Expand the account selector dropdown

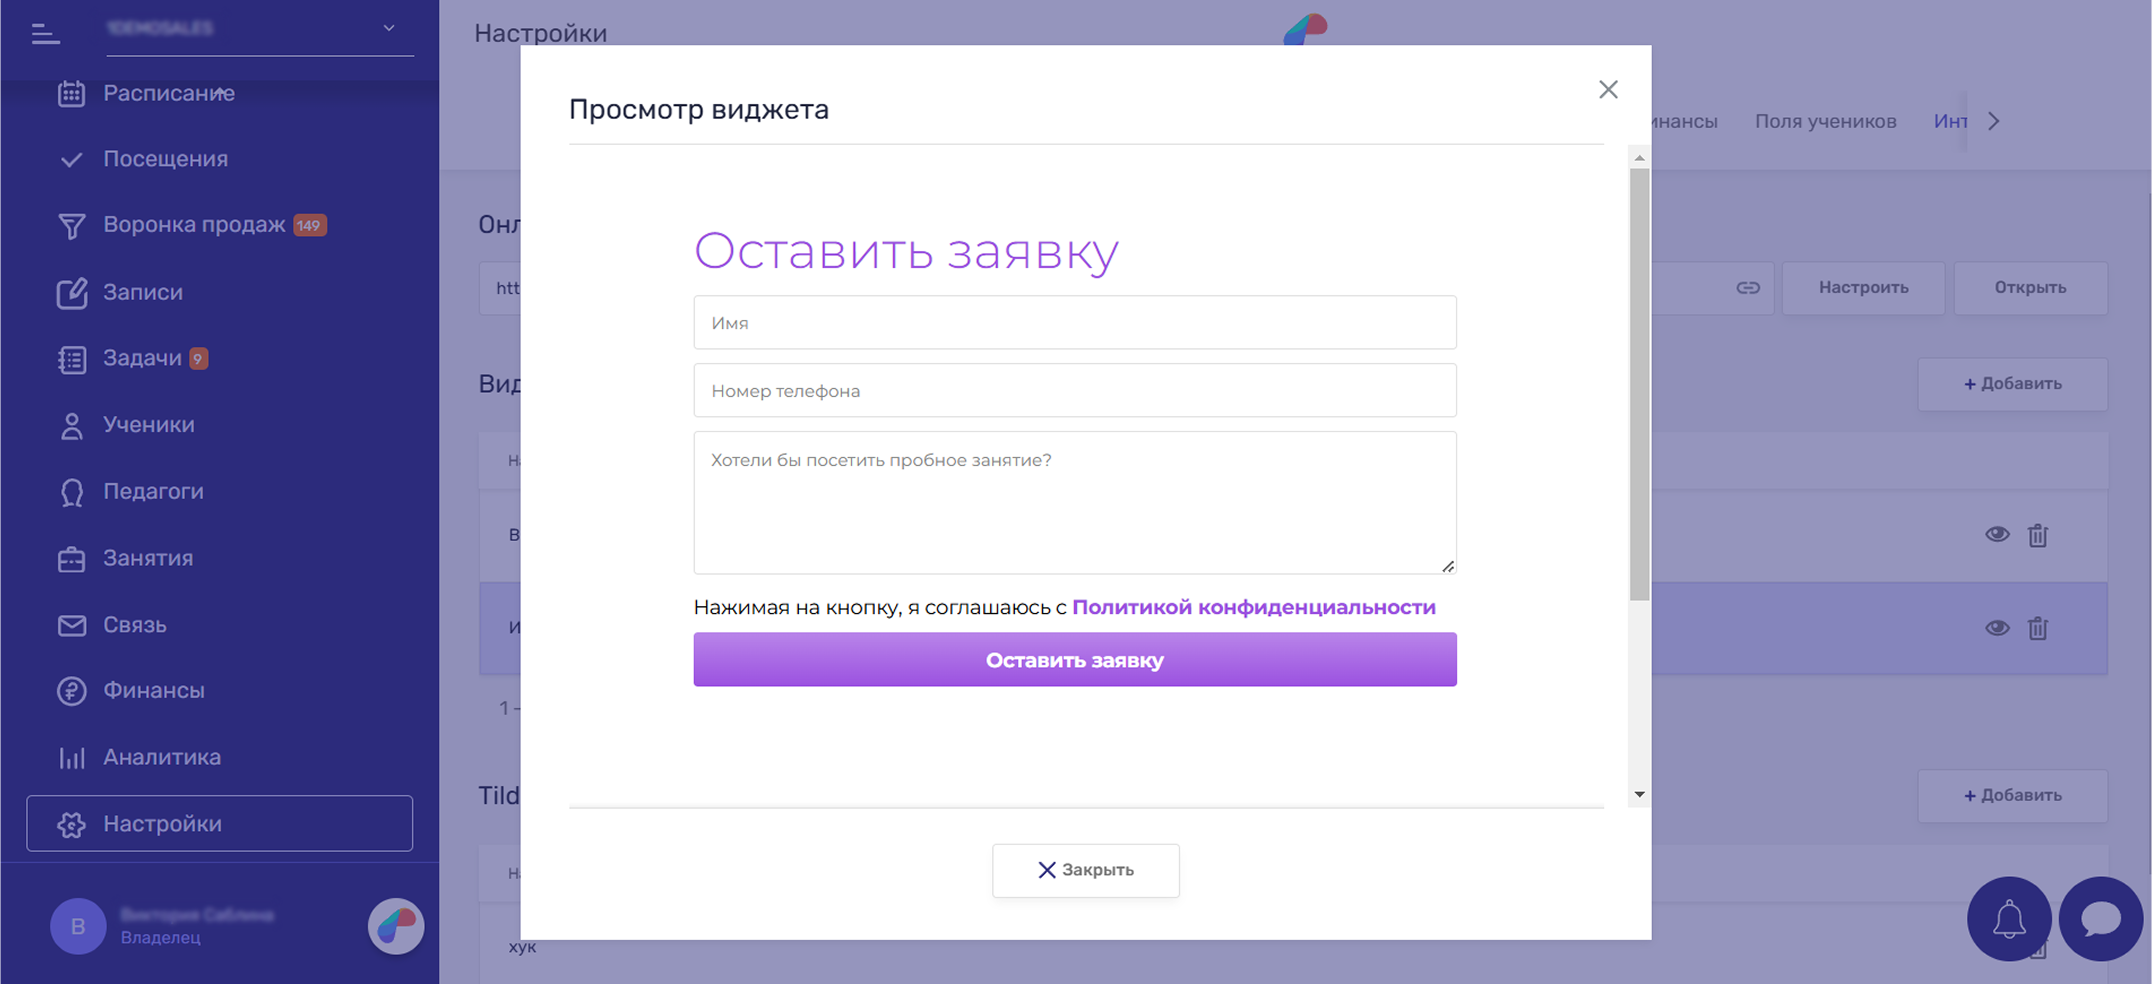click(x=389, y=29)
